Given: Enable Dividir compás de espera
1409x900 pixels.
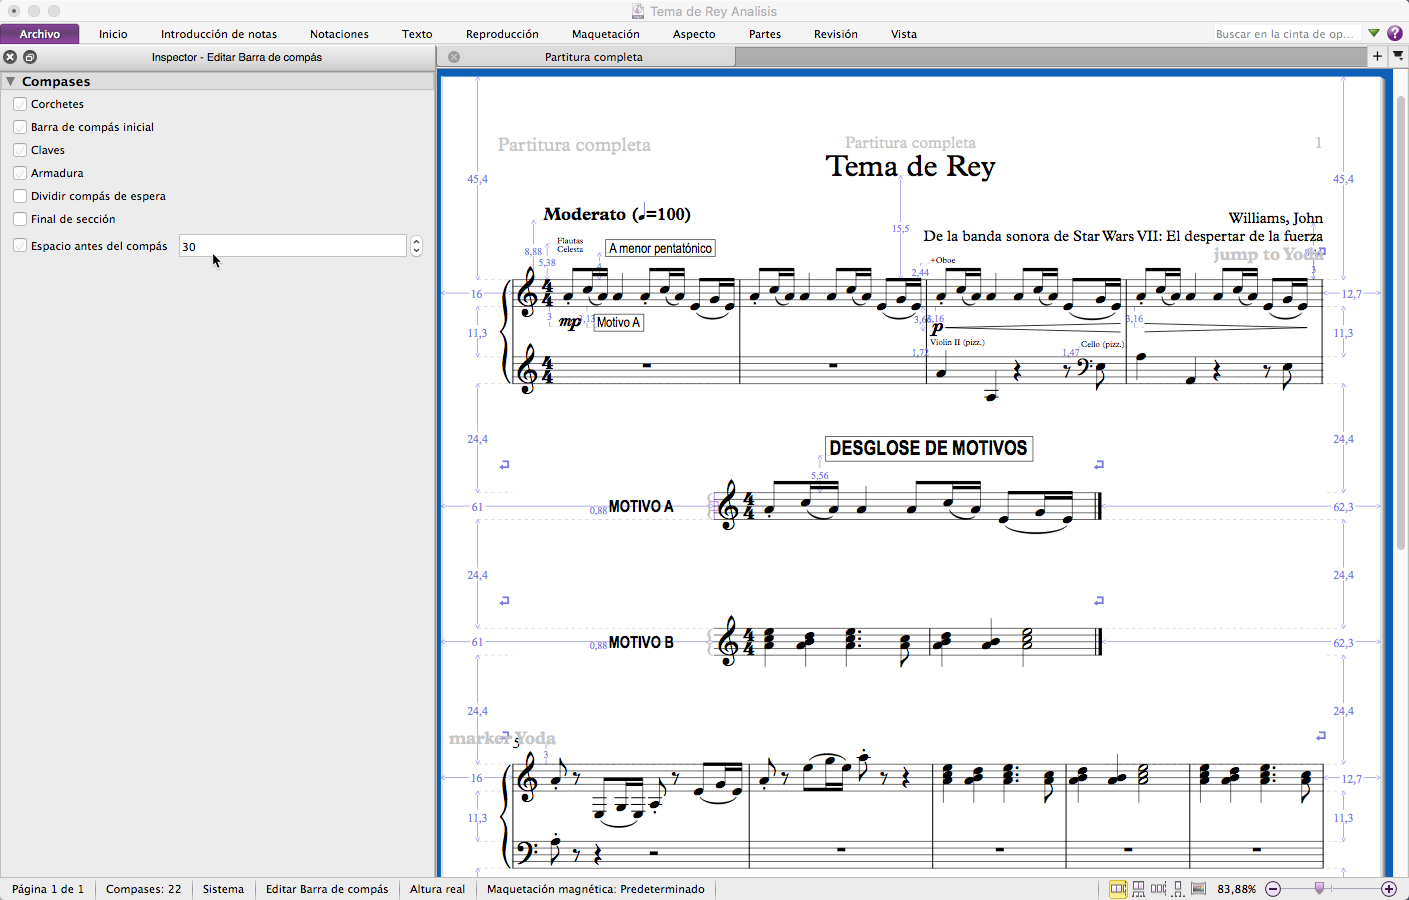Looking at the screenshot, I should click(20, 196).
